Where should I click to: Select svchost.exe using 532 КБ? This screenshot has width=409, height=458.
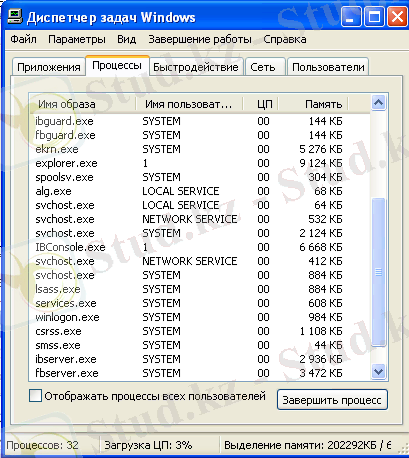pos(200,219)
